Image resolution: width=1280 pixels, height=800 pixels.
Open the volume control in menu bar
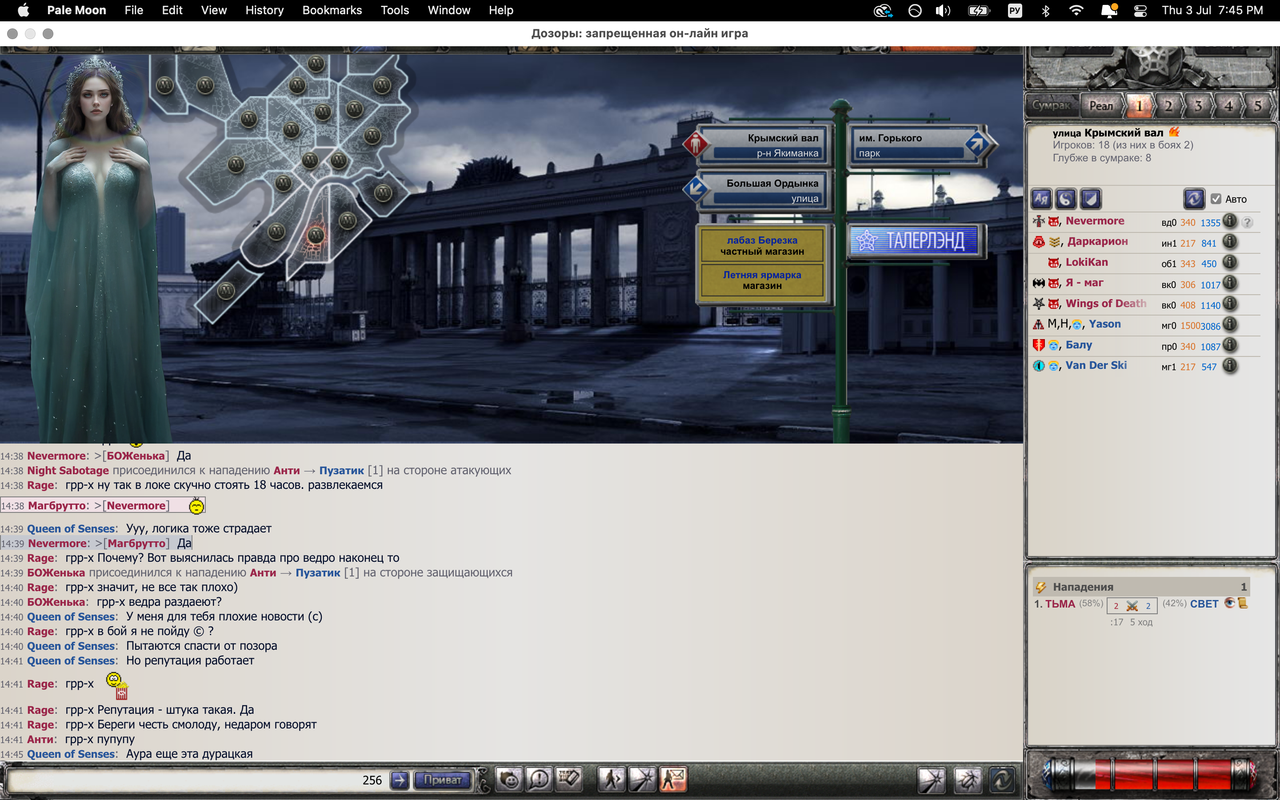[943, 10]
